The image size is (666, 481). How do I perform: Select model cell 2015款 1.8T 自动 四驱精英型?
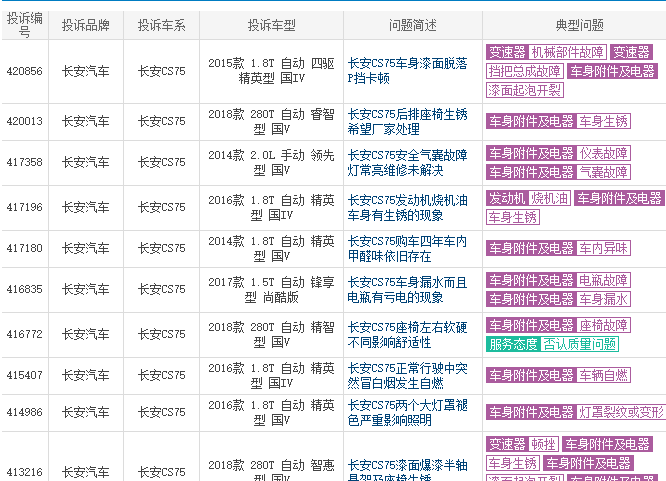(271, 71)
